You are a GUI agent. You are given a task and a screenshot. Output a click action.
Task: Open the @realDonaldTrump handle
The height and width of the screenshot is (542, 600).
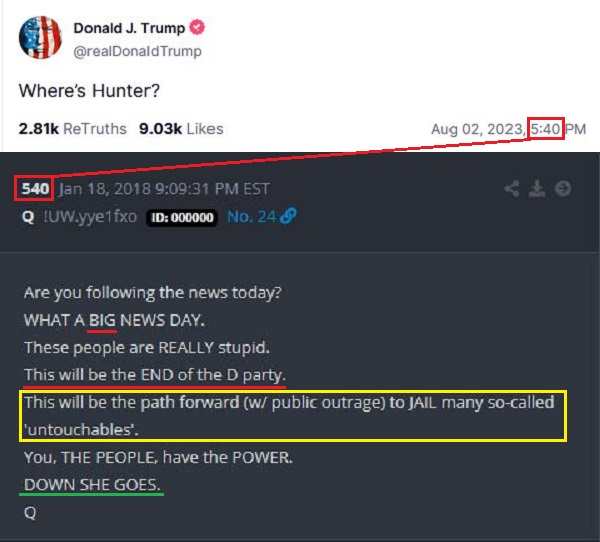point(137,51)
